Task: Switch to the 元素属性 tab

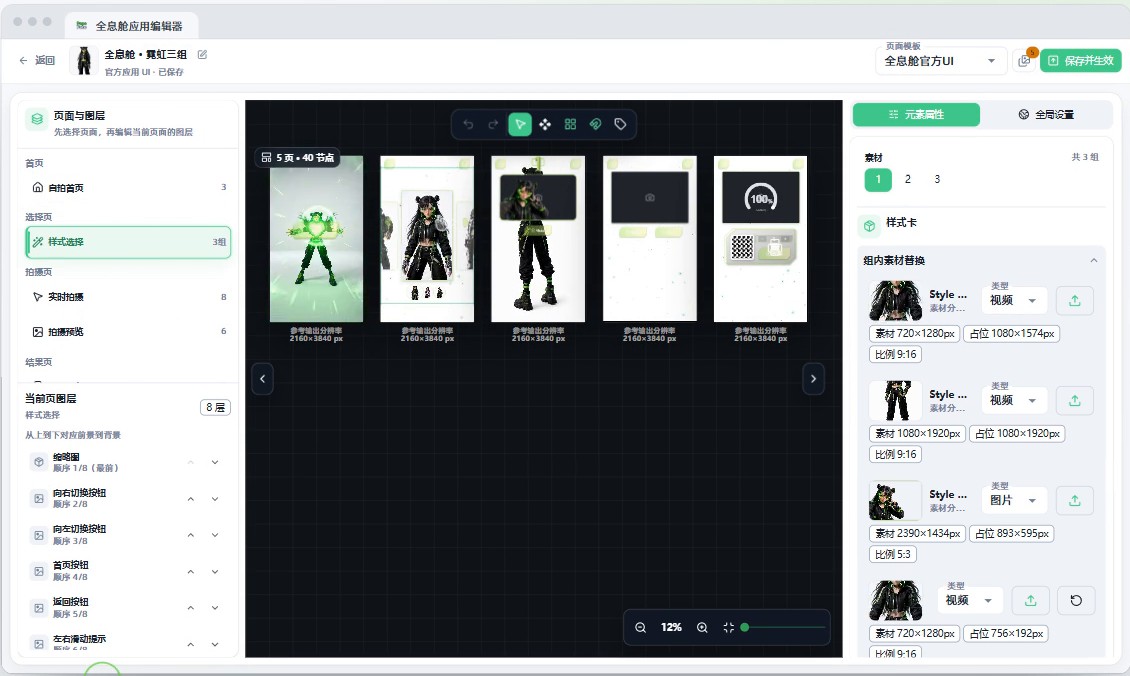Action: tap(916, 115)
